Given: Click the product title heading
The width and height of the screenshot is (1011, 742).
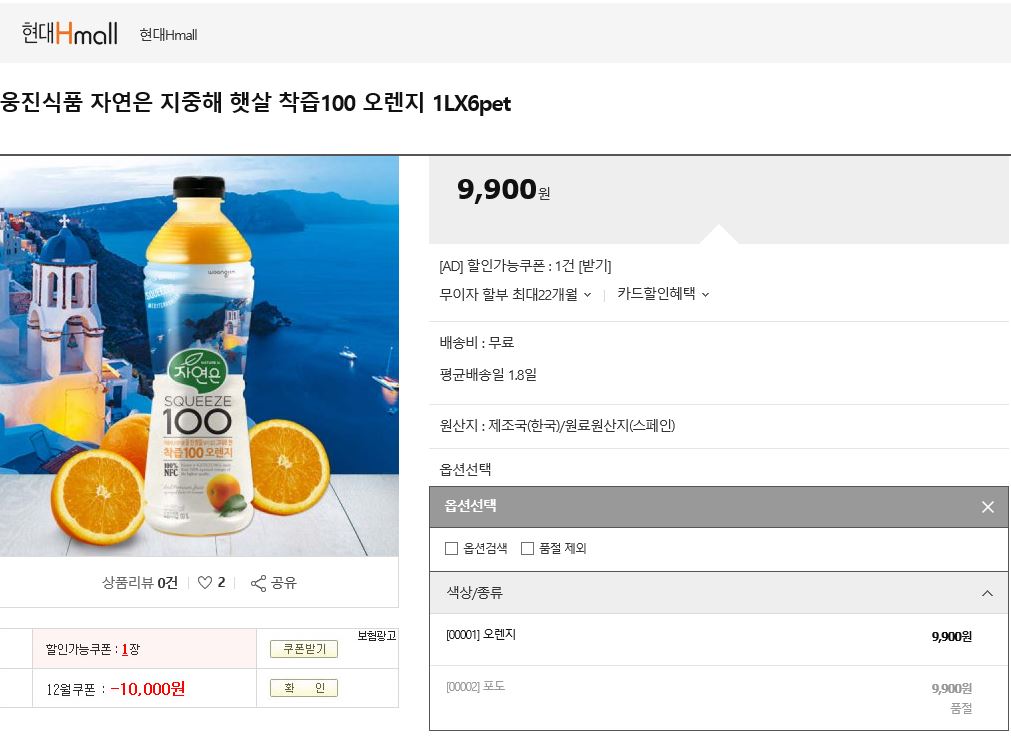Looking at the screenshot, I should (x=256, y=104).
